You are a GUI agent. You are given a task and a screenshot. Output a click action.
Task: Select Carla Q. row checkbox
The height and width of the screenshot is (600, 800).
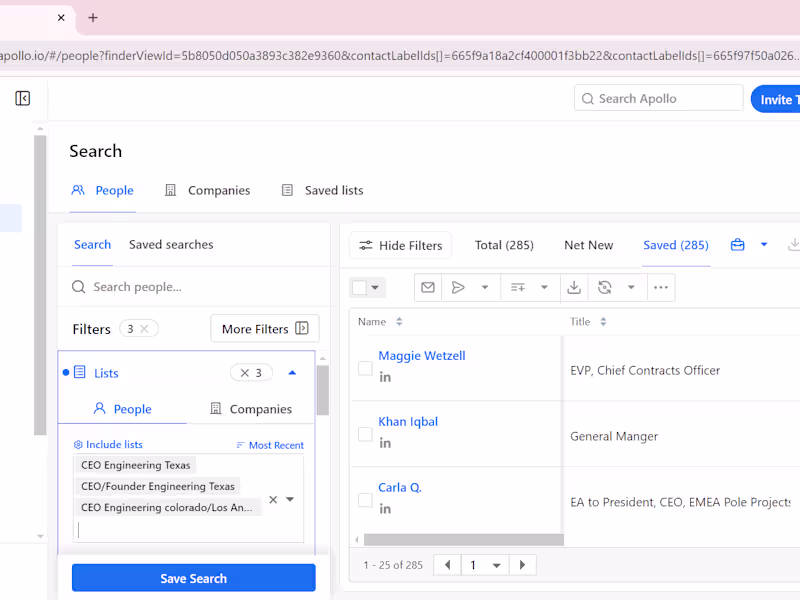click(x=365, y=500)
